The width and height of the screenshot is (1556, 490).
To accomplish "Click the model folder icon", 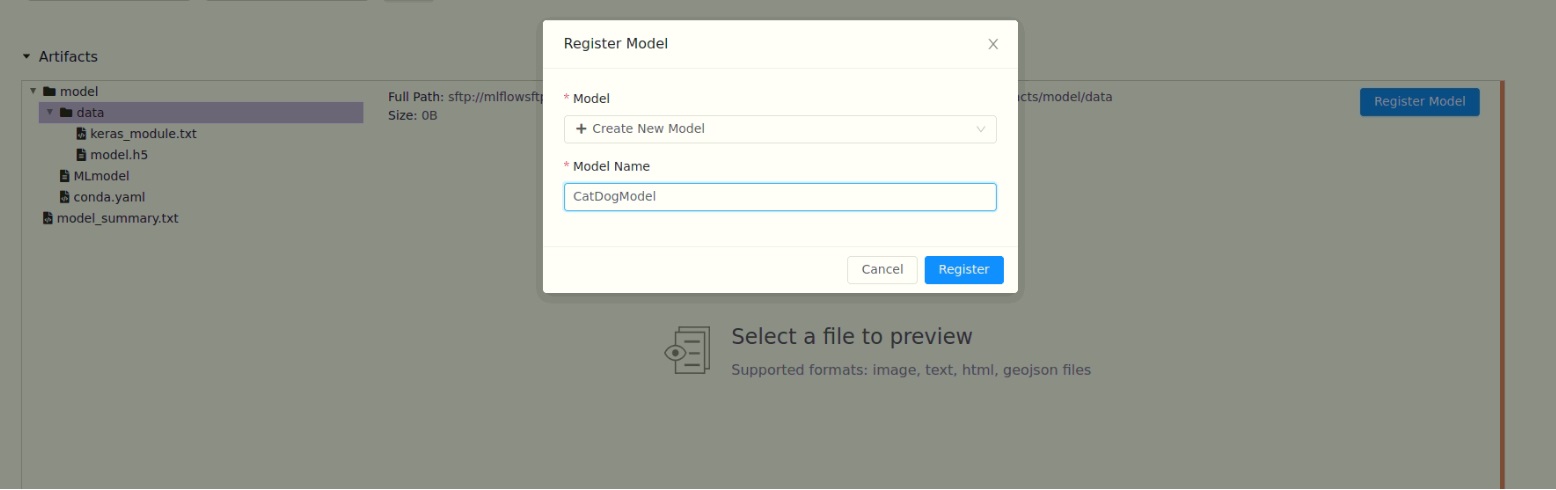I will point(49,91).
